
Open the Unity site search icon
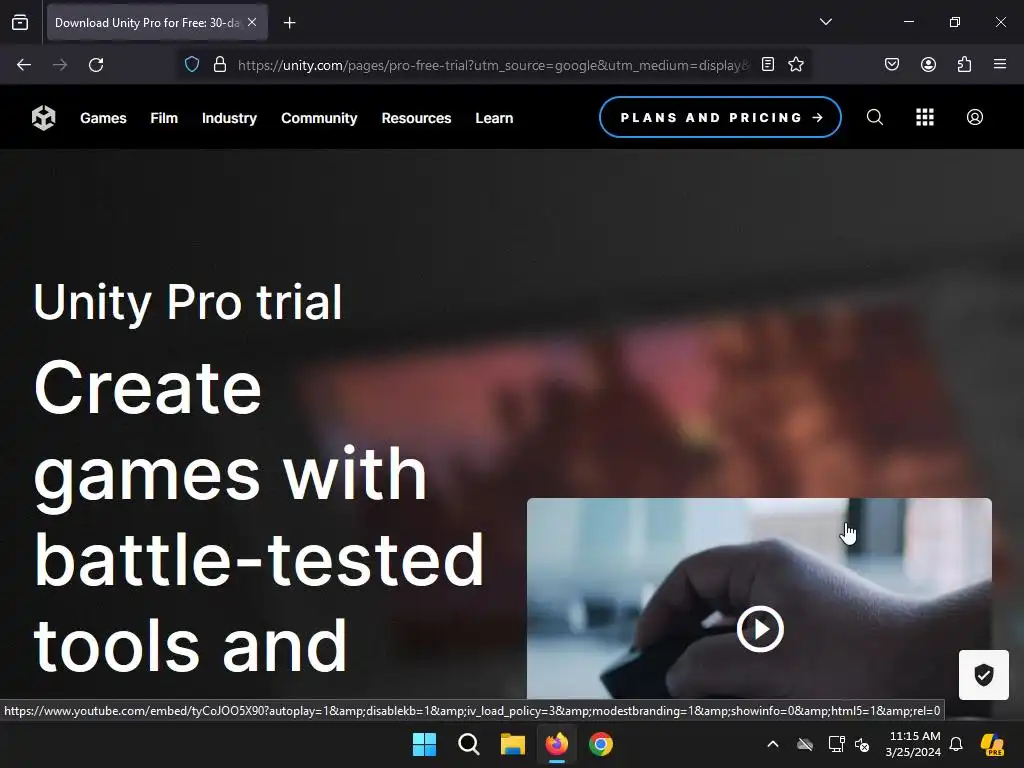pos(875,118)
